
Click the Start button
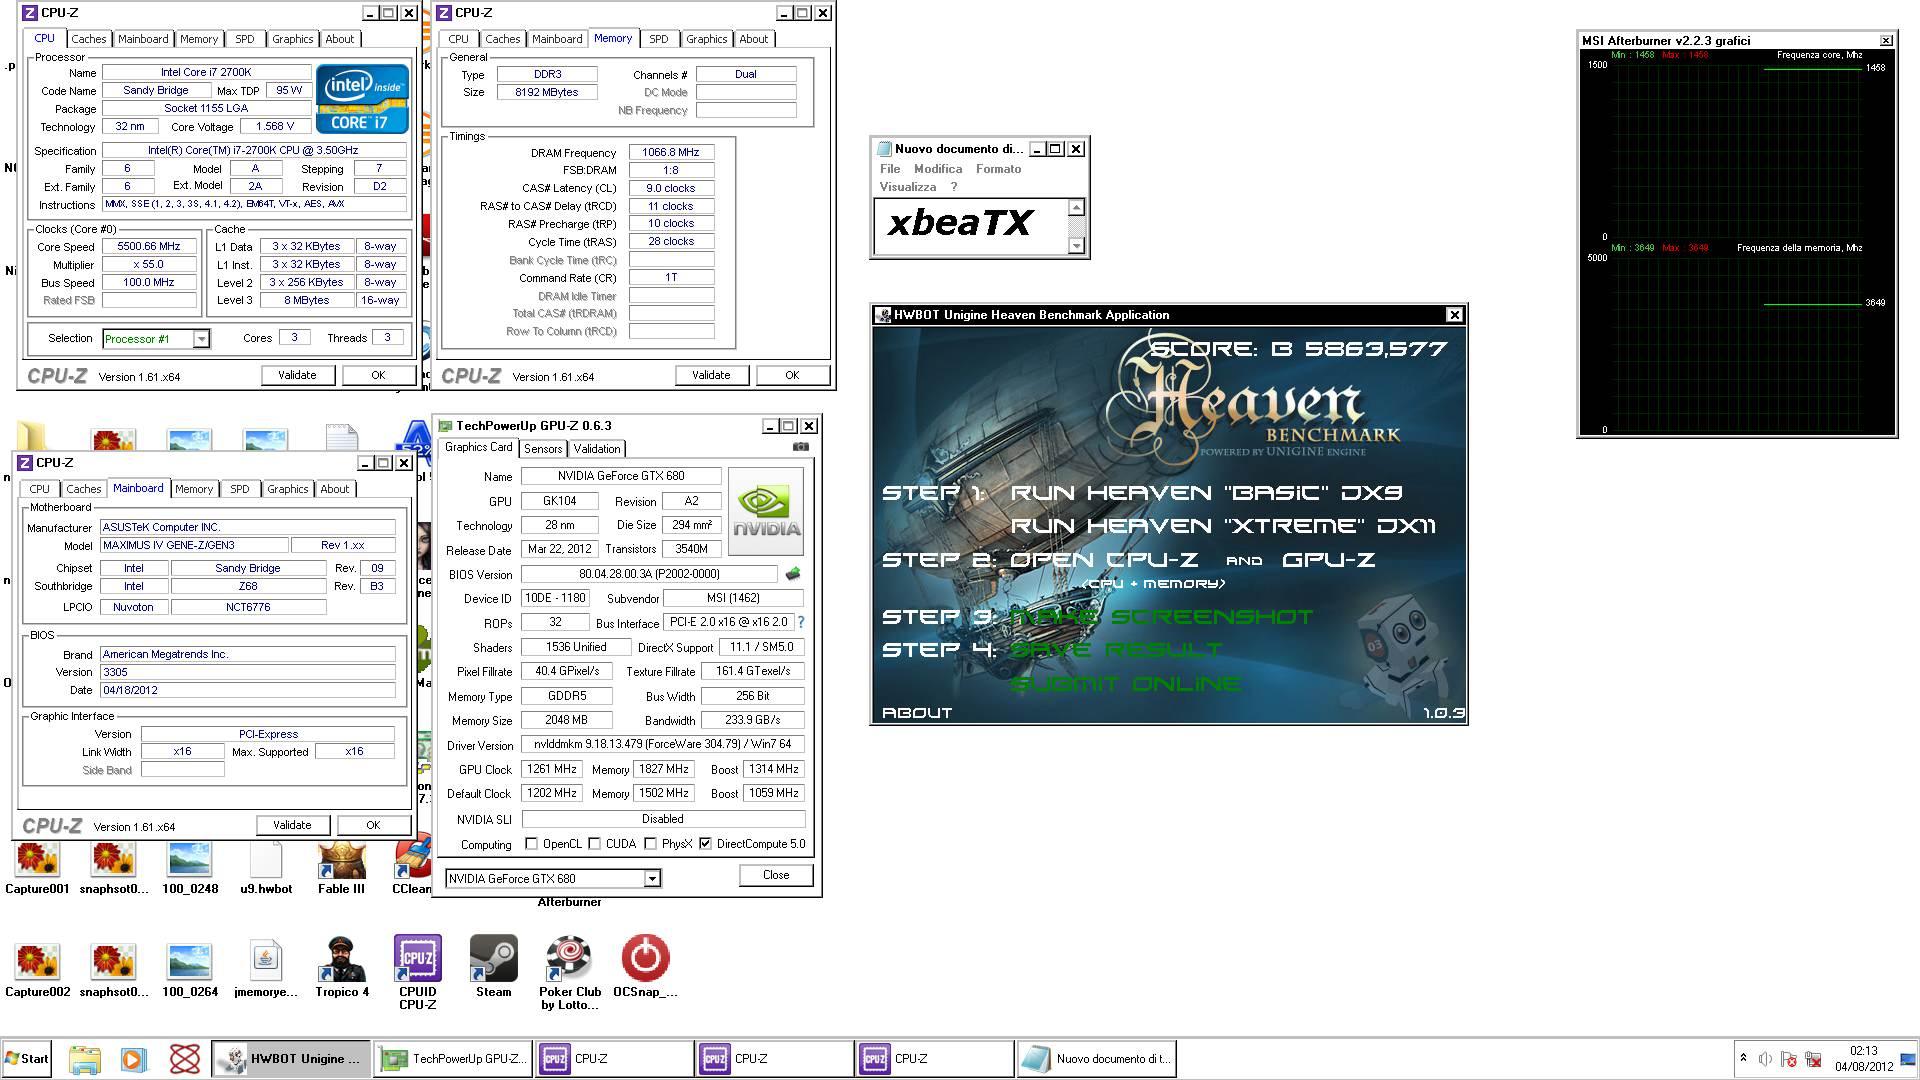point(26,1059)
